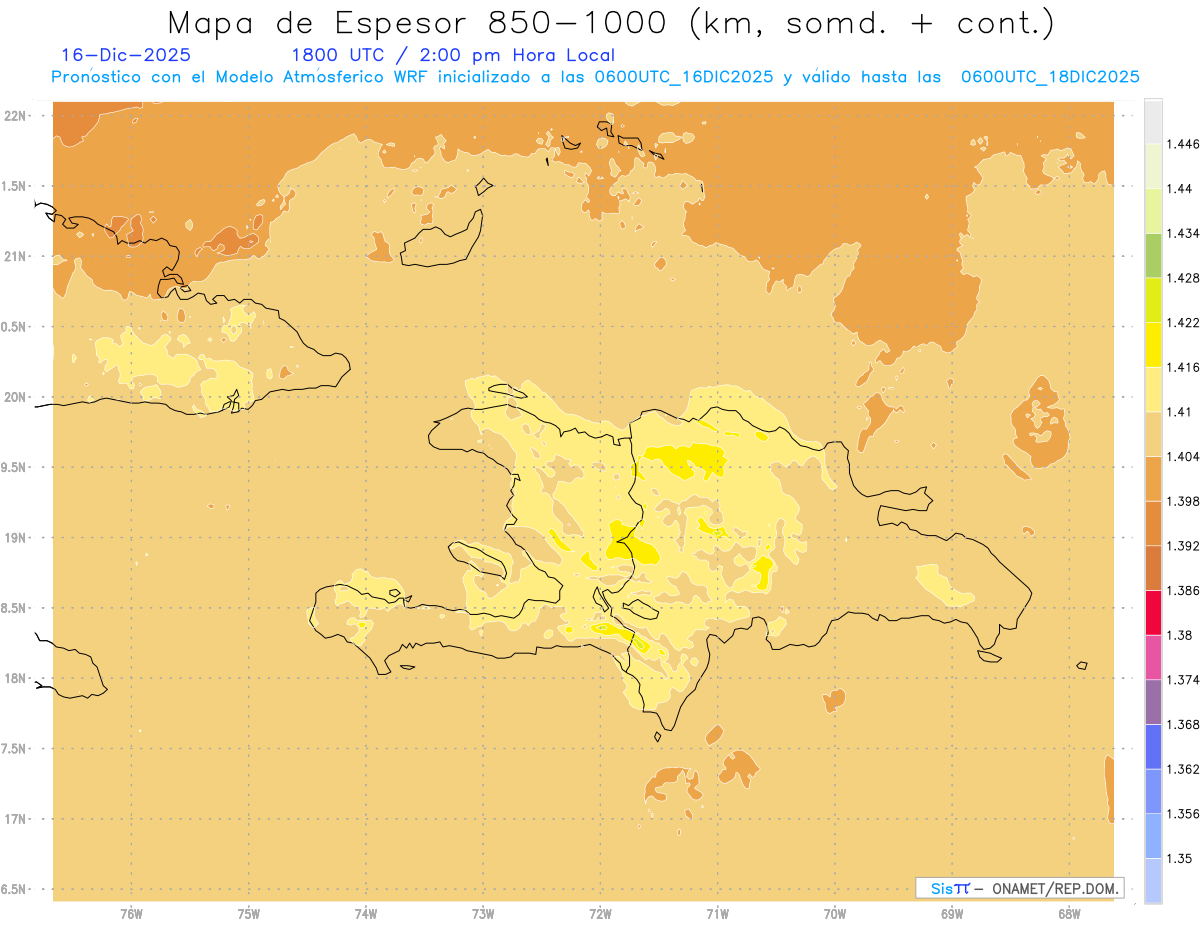Click the time label '1800 UTC / 2:00 pm Hora Local'
The image size is (1200, 927).
click(453, 56)
